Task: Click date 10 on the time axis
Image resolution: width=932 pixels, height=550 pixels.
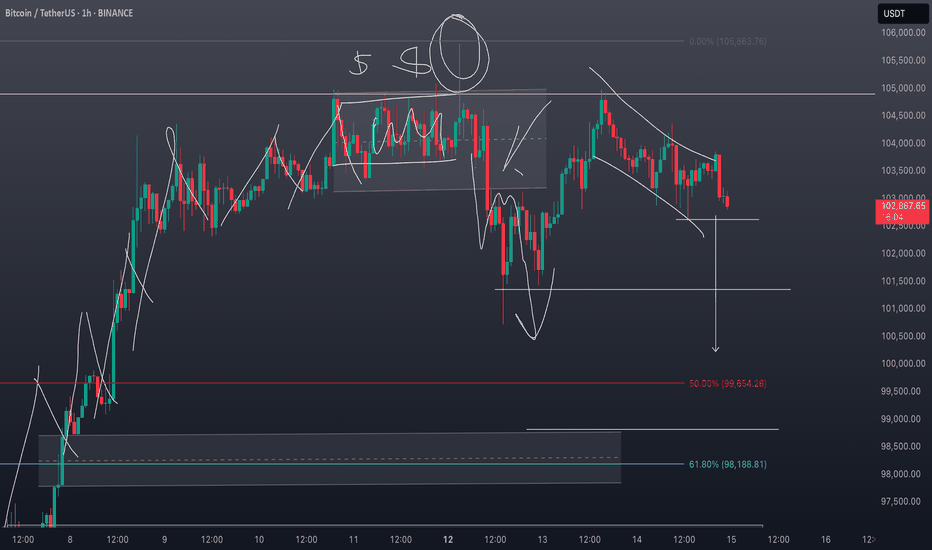Action: pos(259,539)
